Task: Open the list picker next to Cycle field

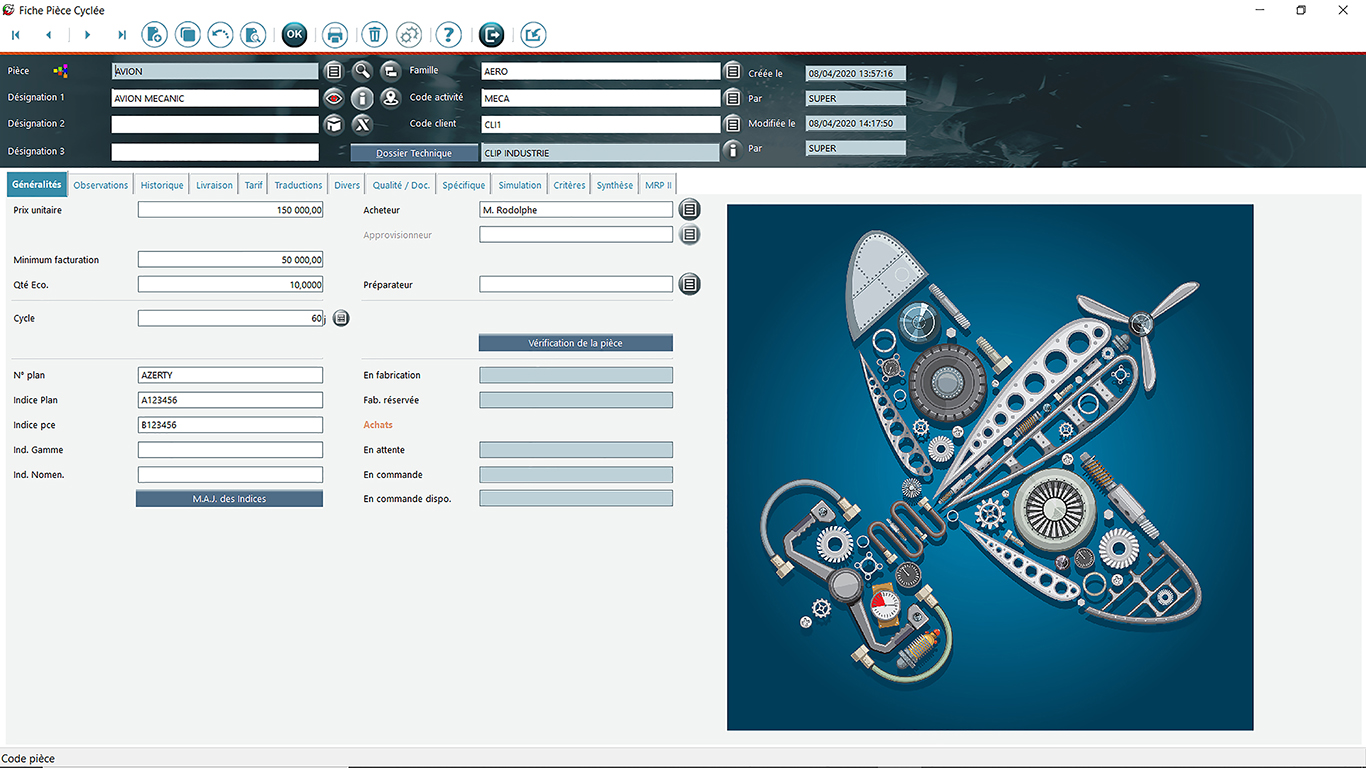Action: [341, 318]
